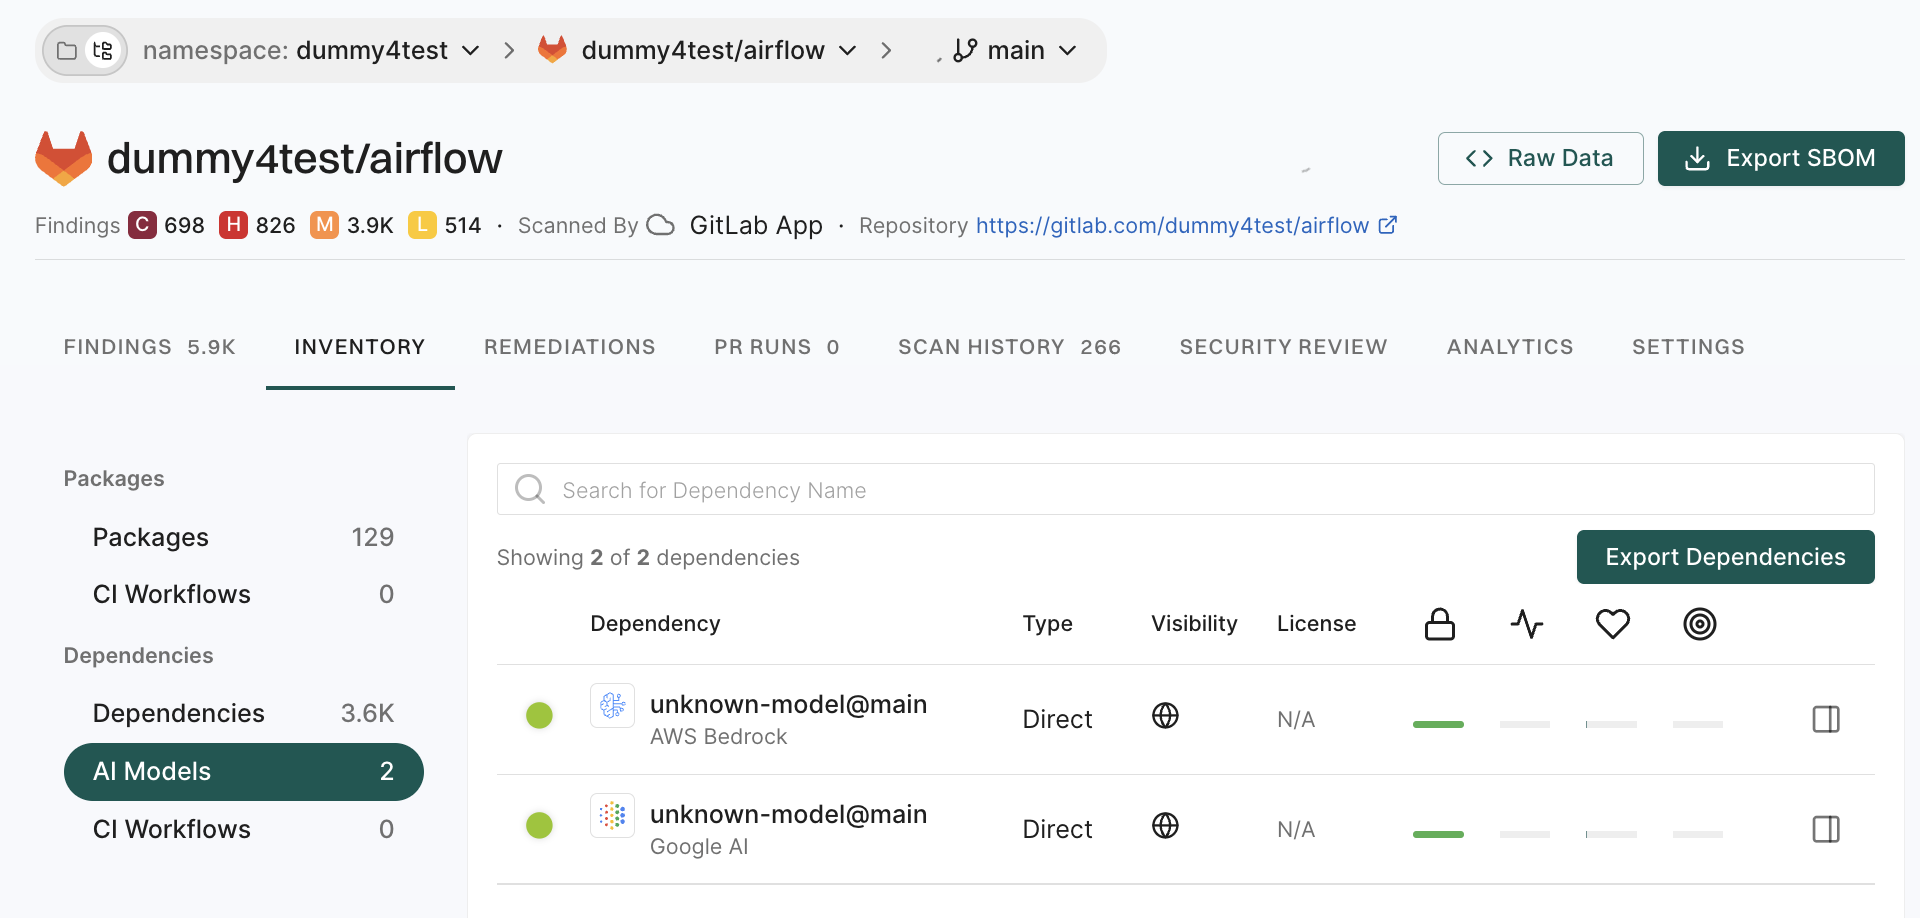
Task: Click the lock column header icon
Action: pos(1439,623)
